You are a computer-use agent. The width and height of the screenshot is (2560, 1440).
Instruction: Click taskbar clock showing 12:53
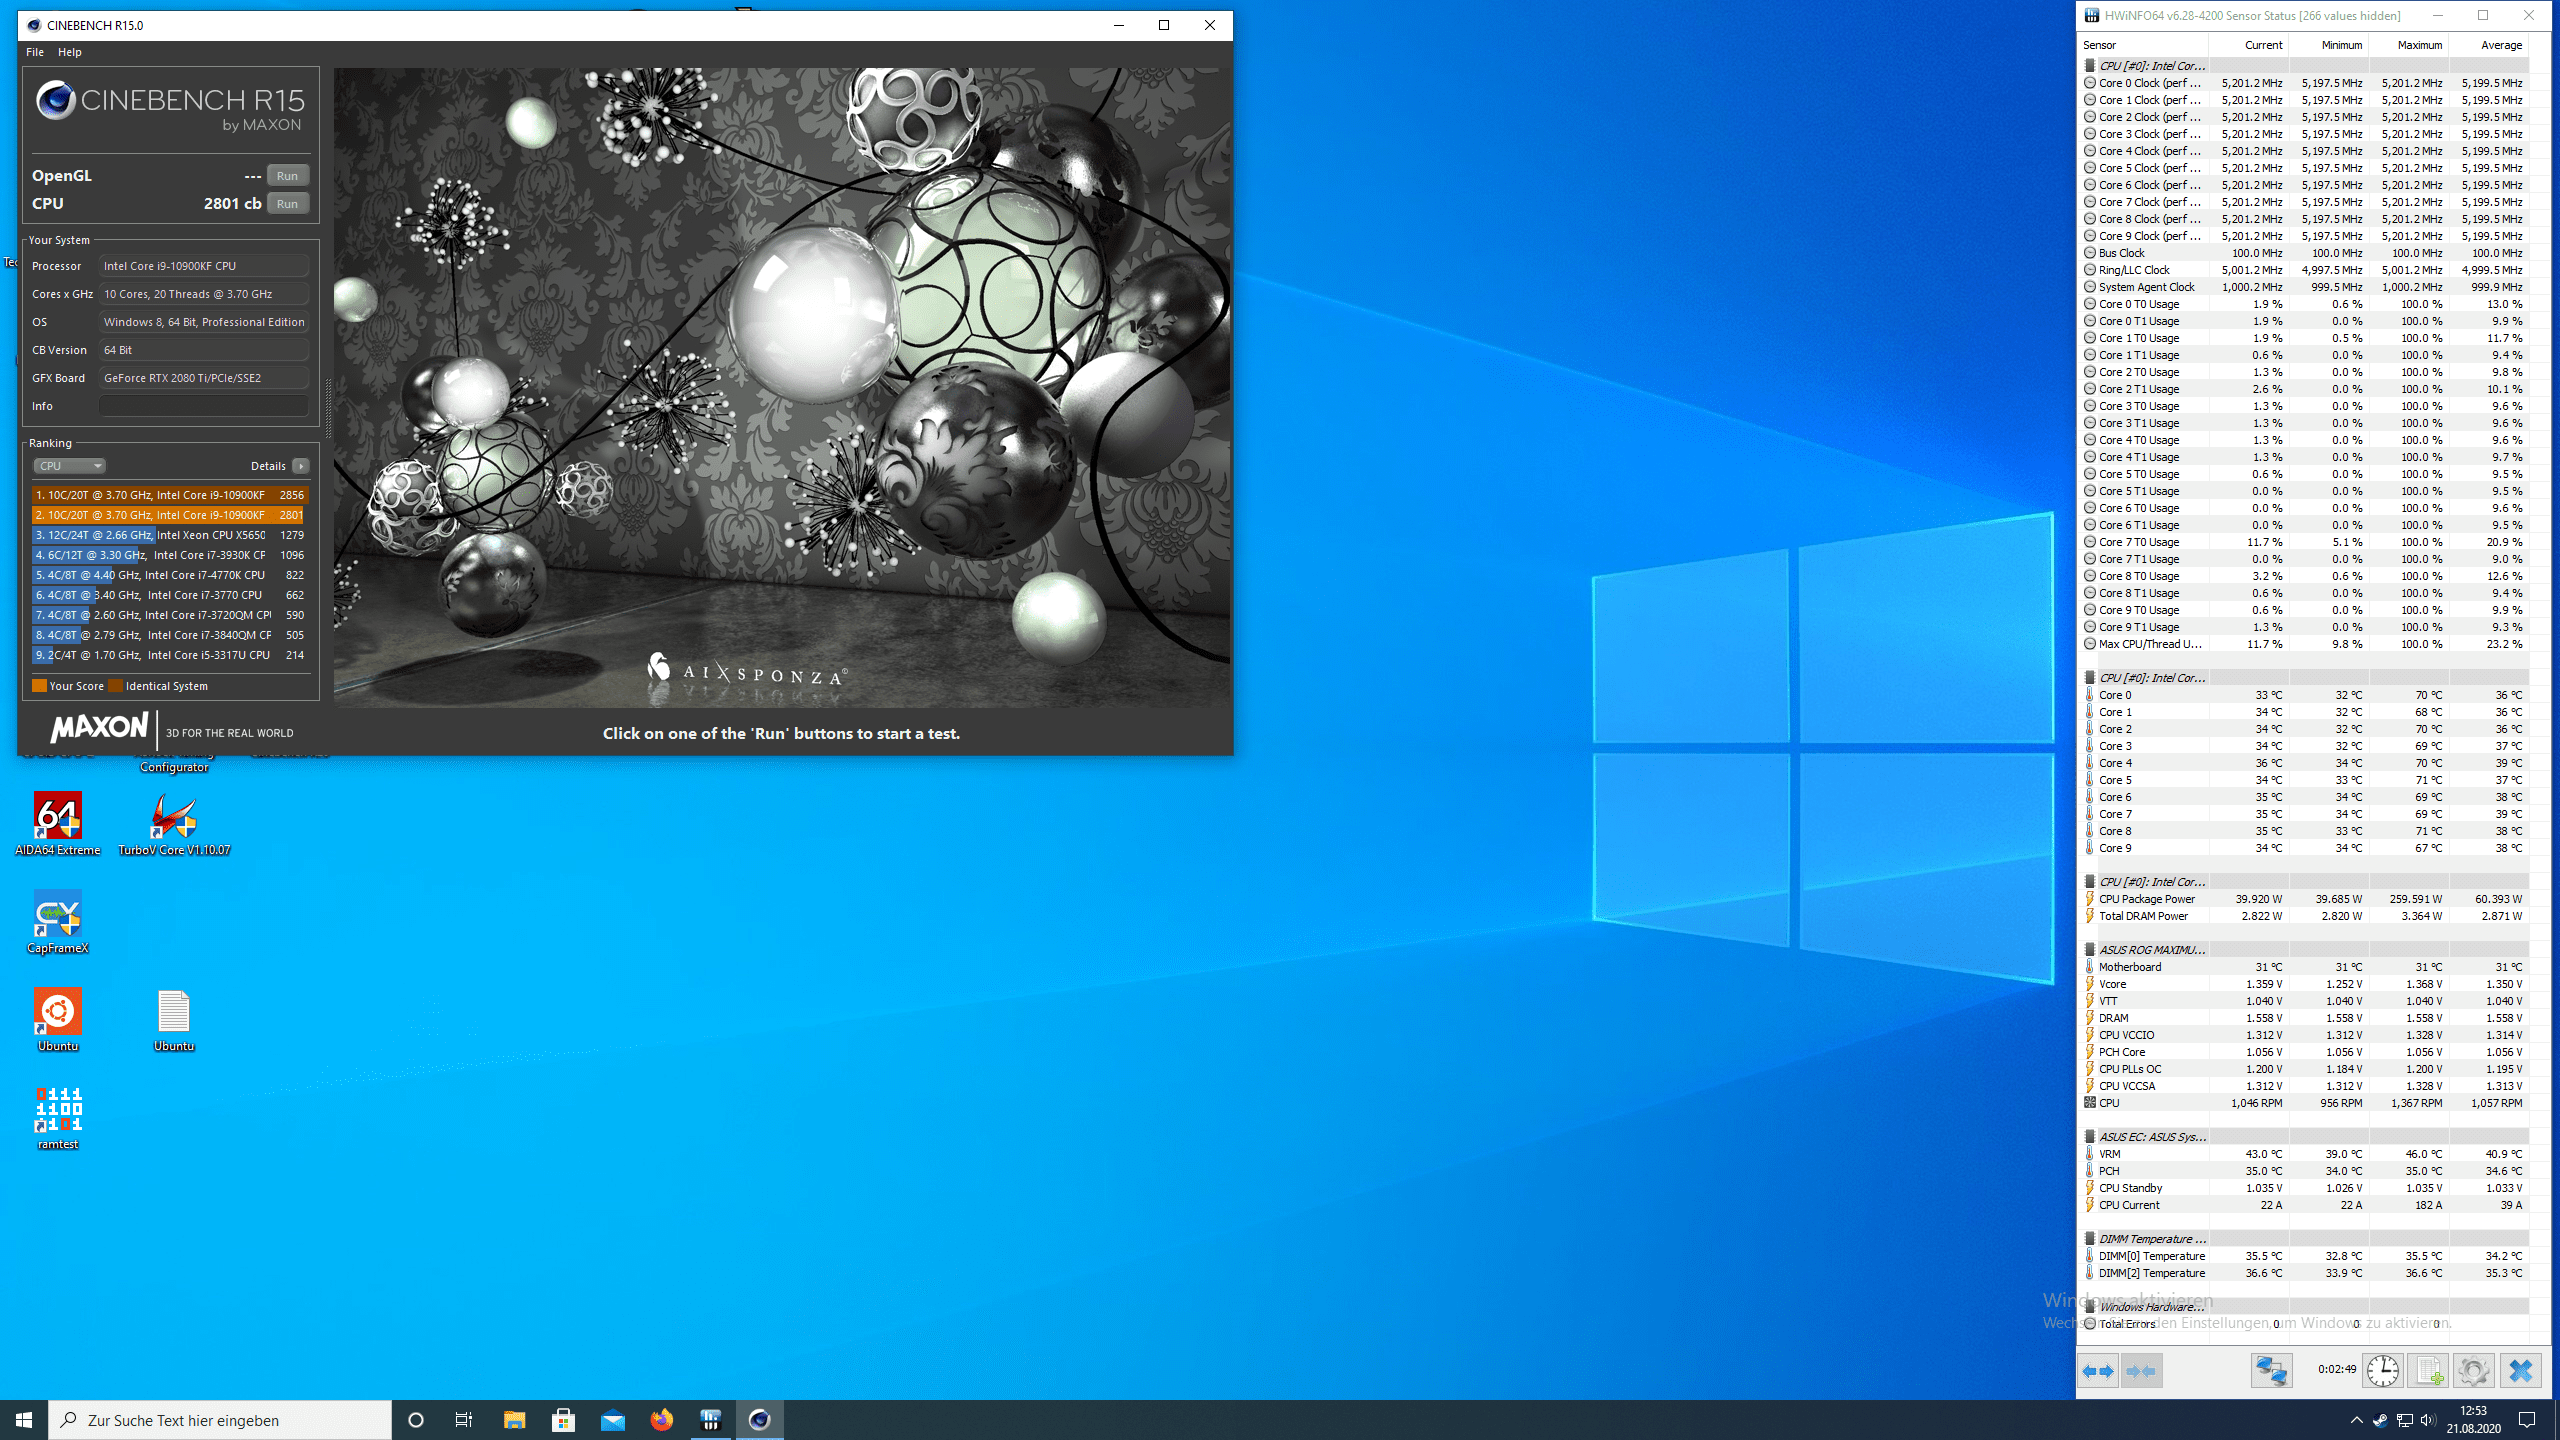click(x=2473, y=1420)
